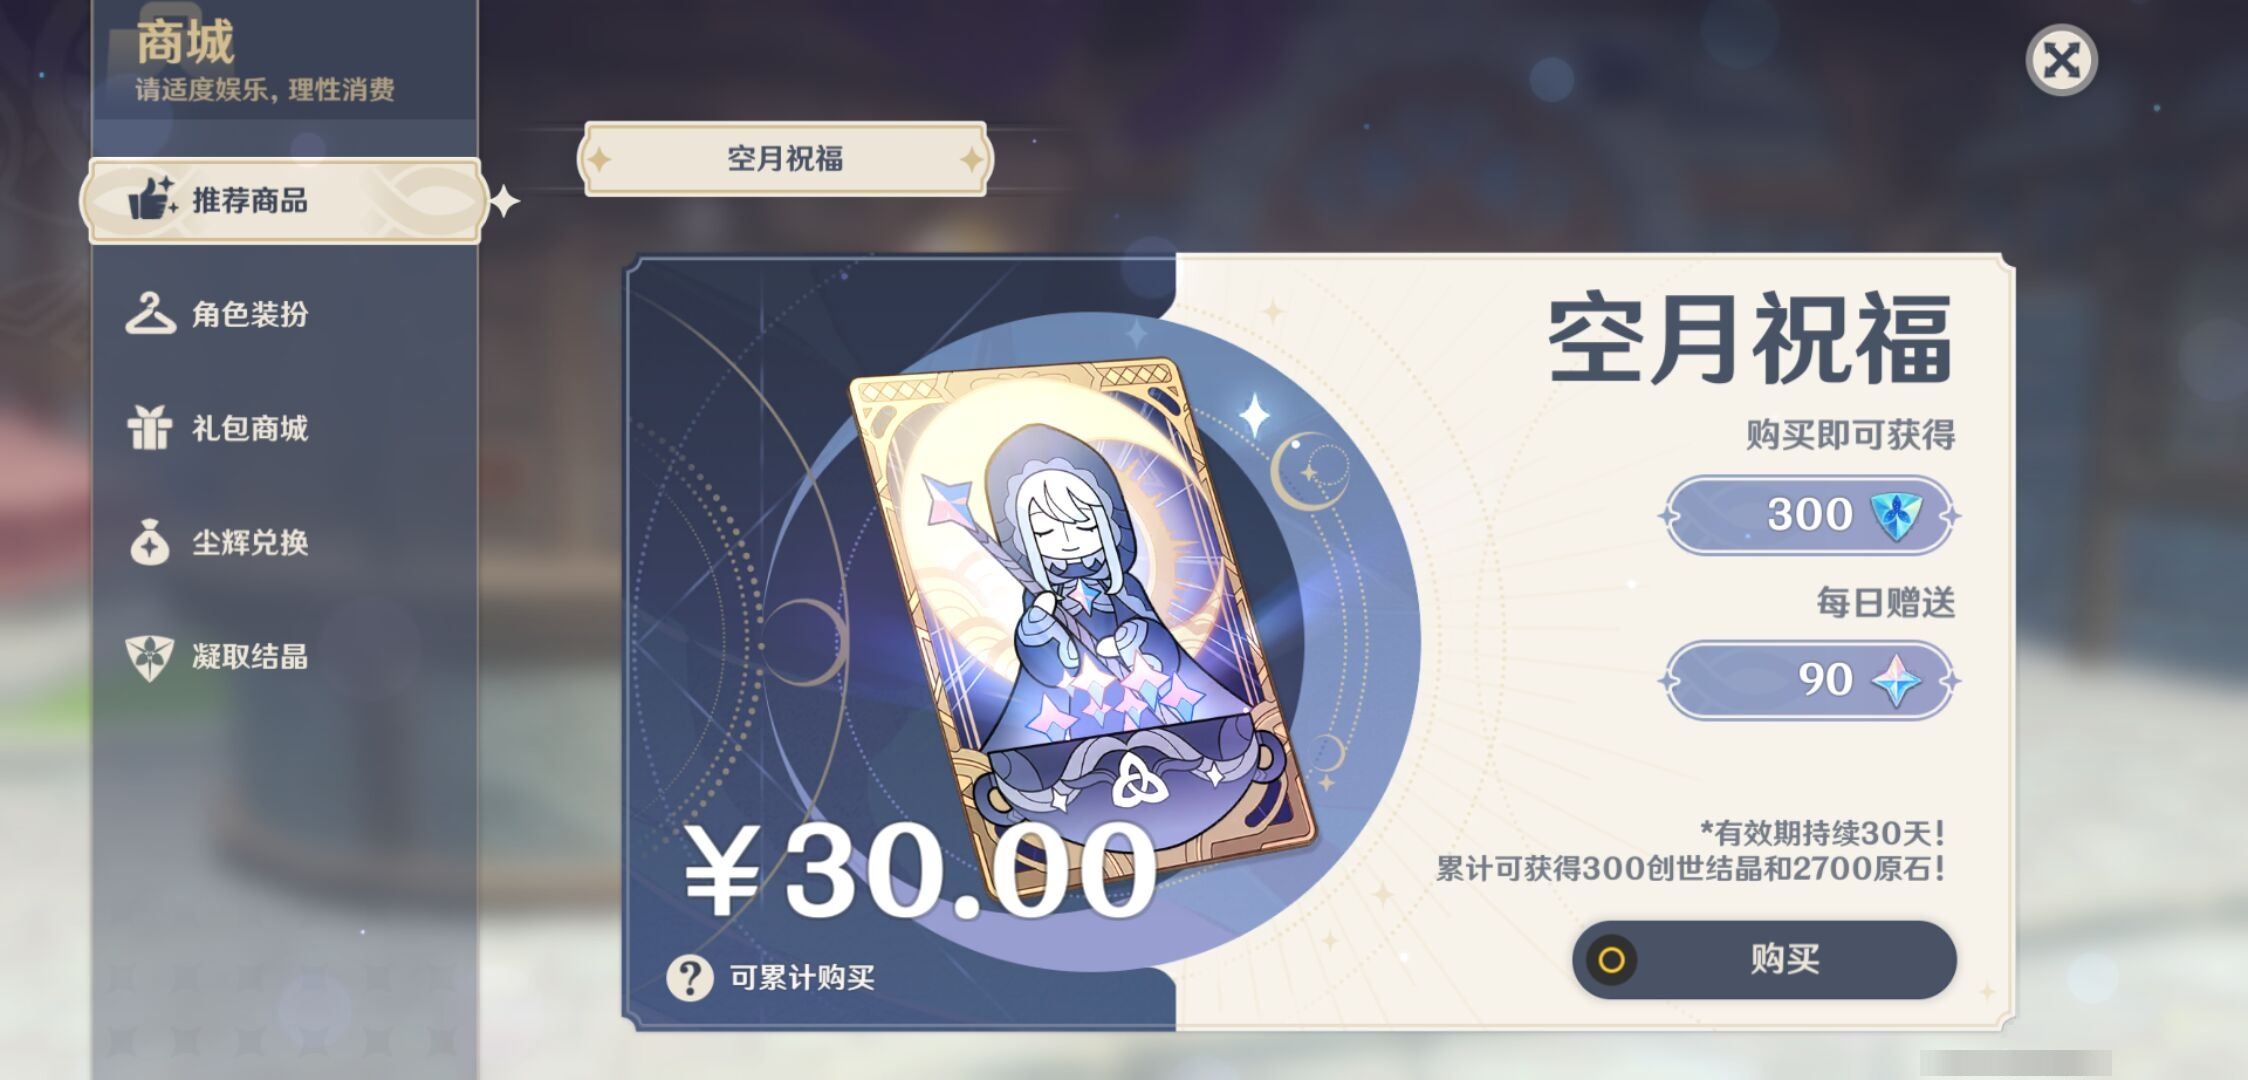Click the gift box icon

(150, 428)
